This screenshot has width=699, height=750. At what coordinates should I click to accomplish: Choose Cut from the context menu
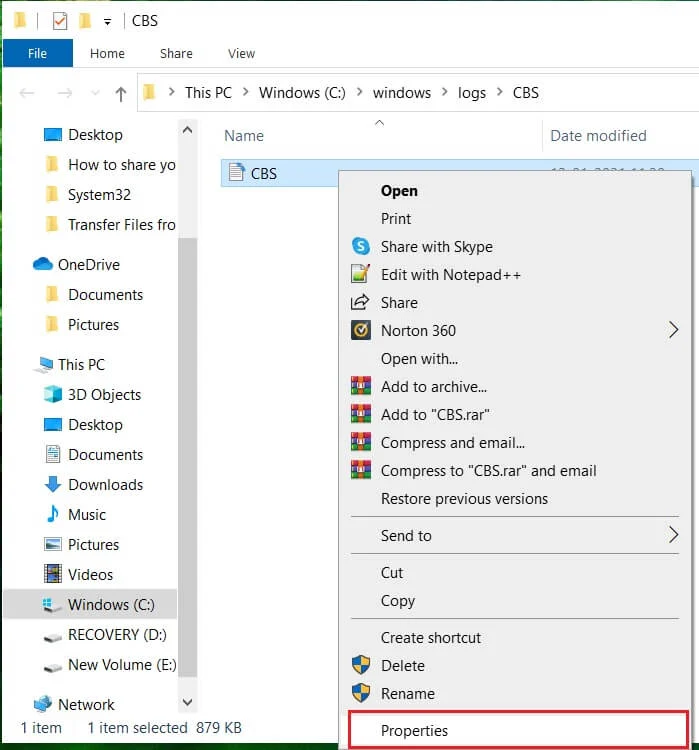click(x=515, y=573)
